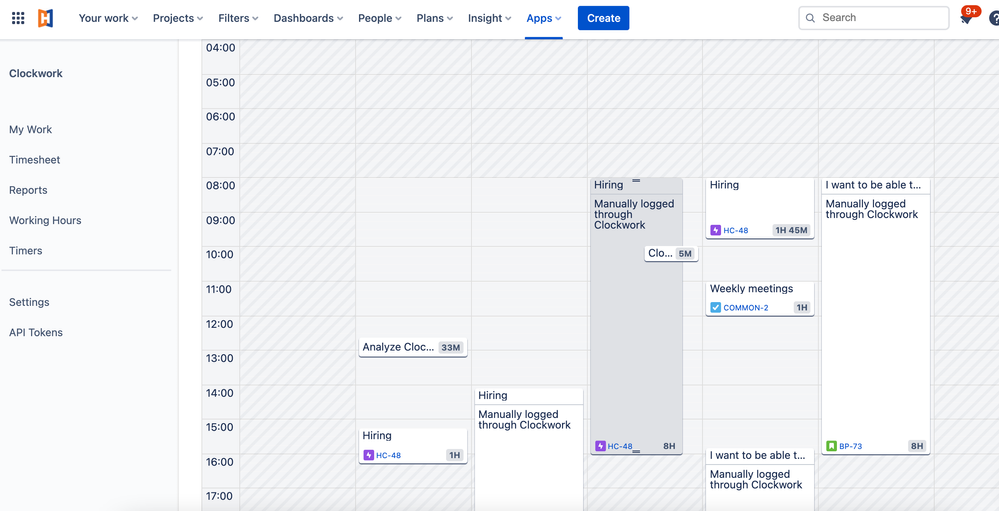Click the blue COMMON-2 checkbox task icon
The image size is (999, 511).
[715, 308]
